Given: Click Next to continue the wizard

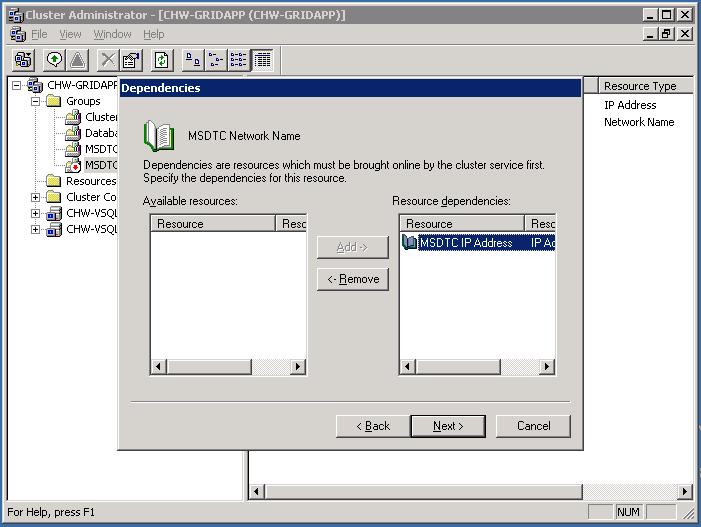Looking at the screenshot, I should pos(448,426).
